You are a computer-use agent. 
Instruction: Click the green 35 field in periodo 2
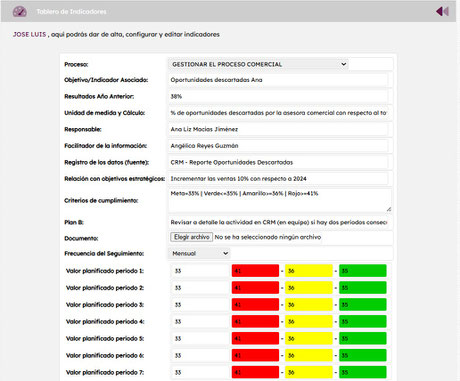click(x=363, y=288)
